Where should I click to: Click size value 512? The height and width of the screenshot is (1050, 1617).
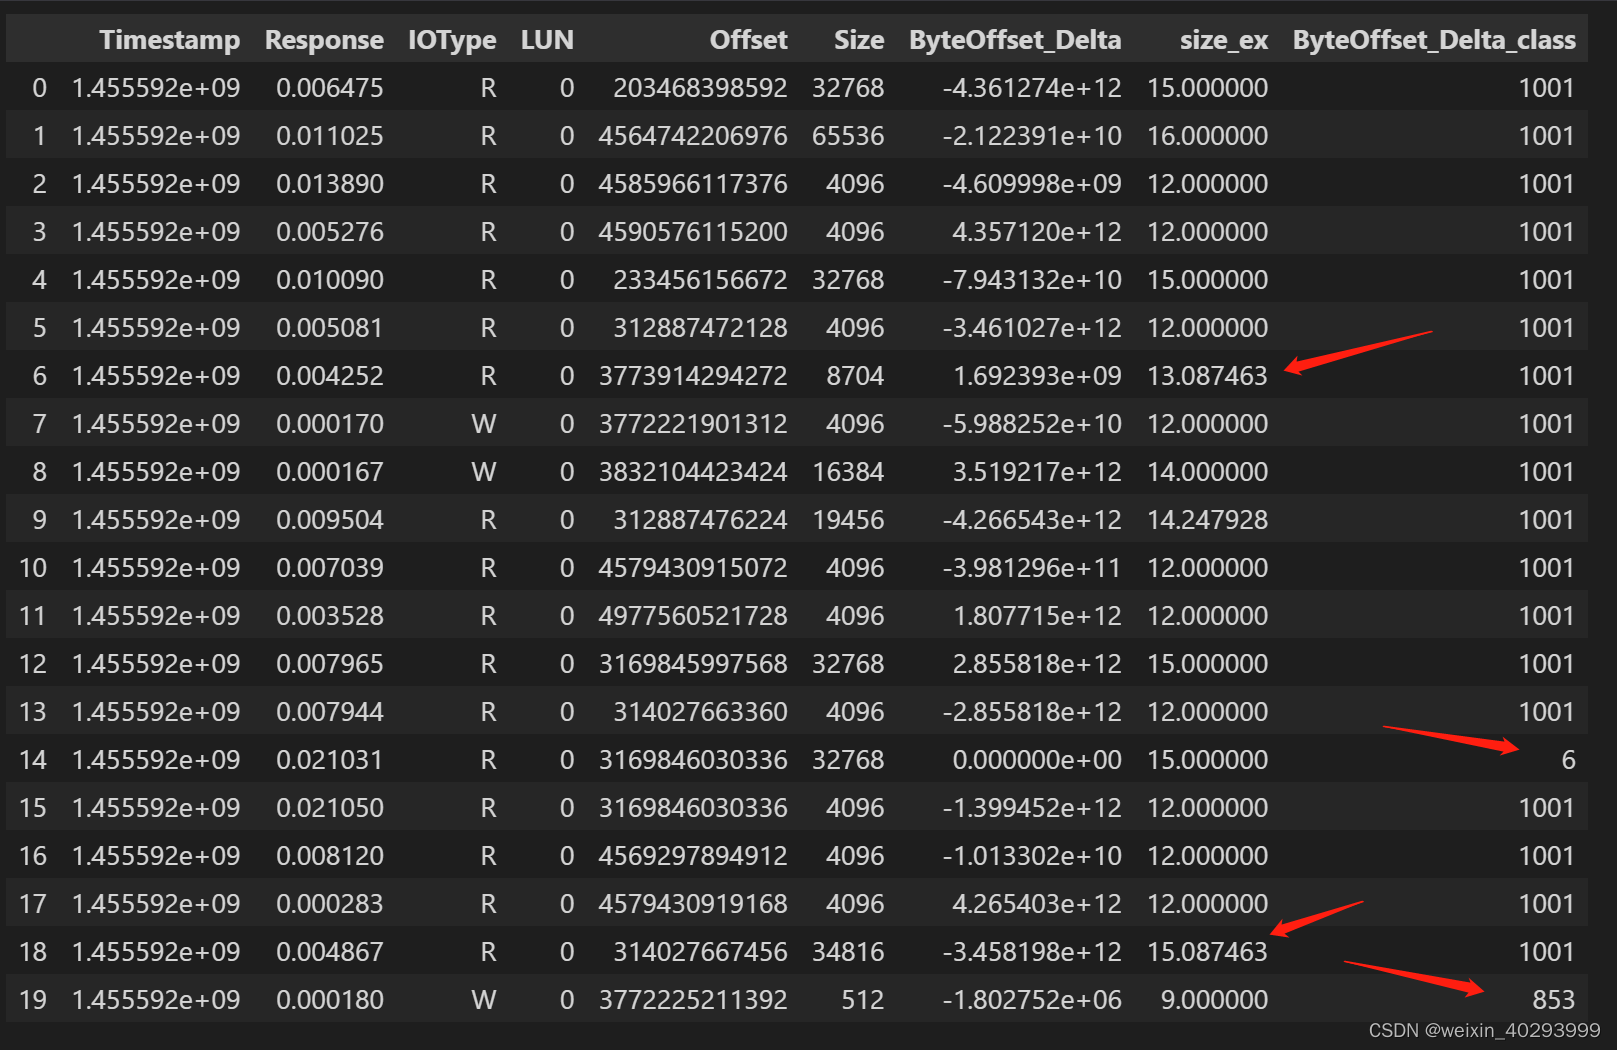(862, 1000)
